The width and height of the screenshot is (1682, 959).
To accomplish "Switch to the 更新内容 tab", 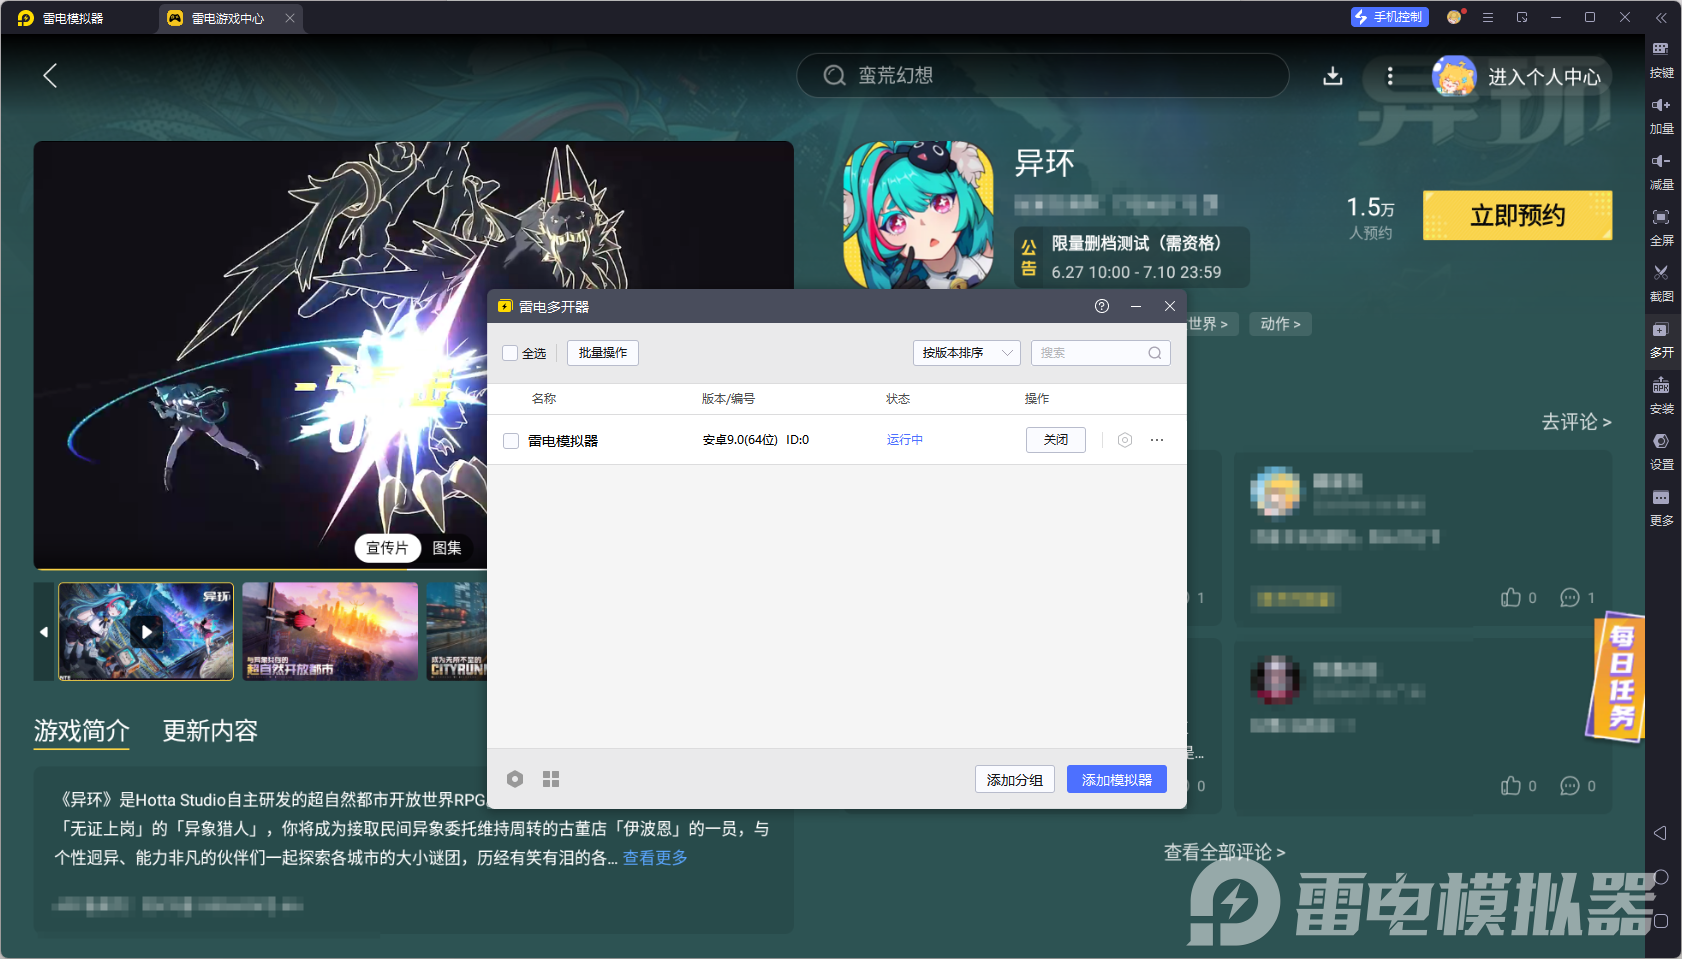I will coord(209,731).
